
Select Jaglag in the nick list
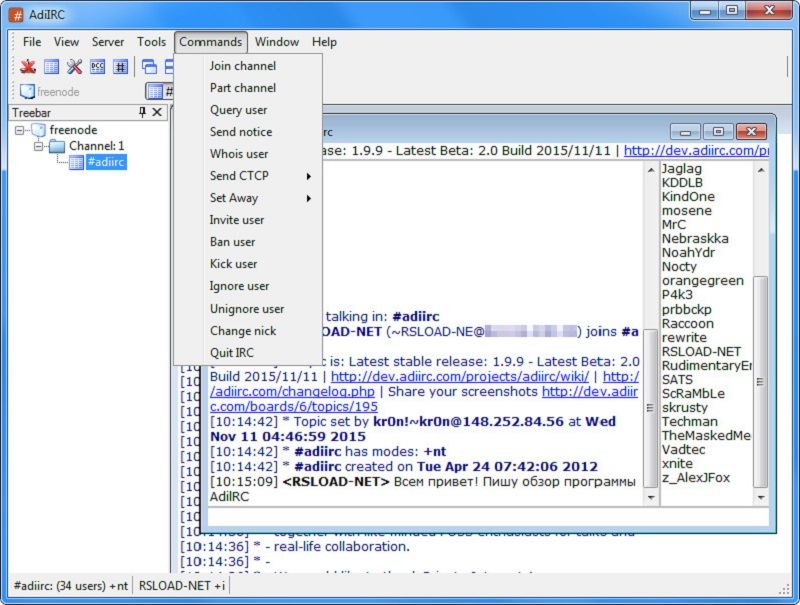tap(681, 169)
